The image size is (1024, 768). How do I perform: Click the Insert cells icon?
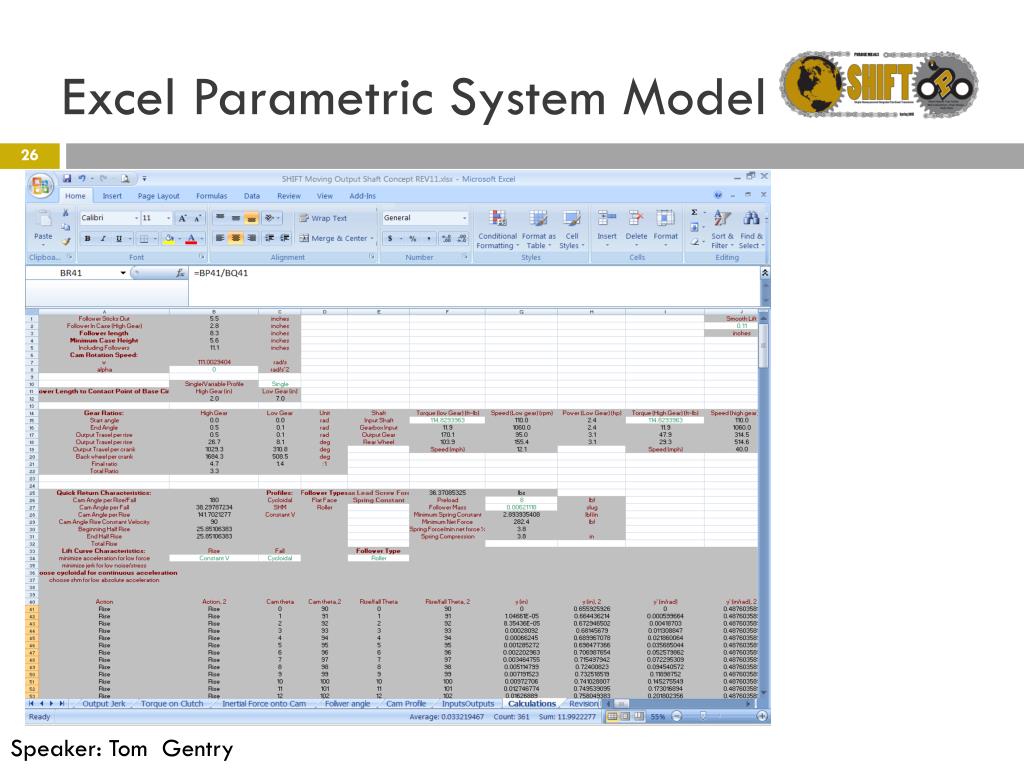click(x=607, y=219)
